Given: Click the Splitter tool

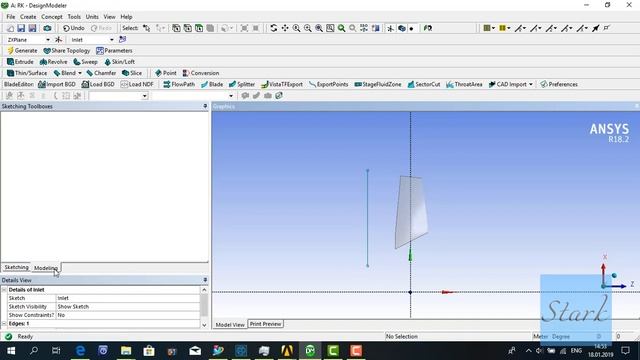Looking at the screenshot, I should coord(242,84).
